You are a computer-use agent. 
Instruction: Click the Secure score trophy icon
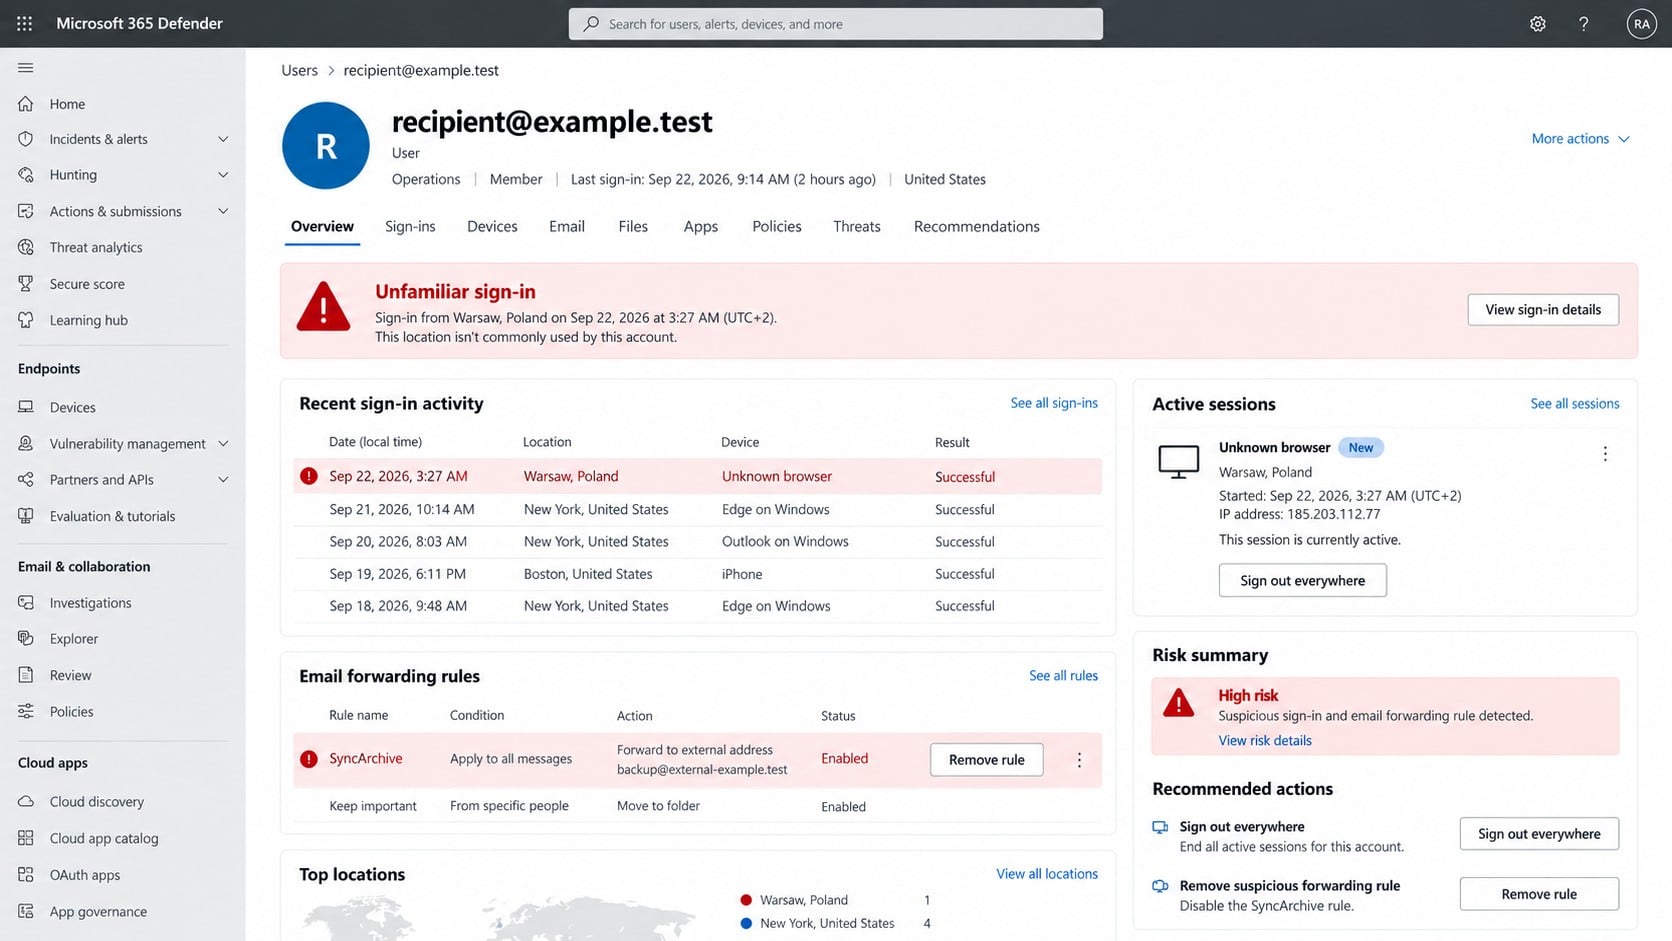[x=26, y=284]
